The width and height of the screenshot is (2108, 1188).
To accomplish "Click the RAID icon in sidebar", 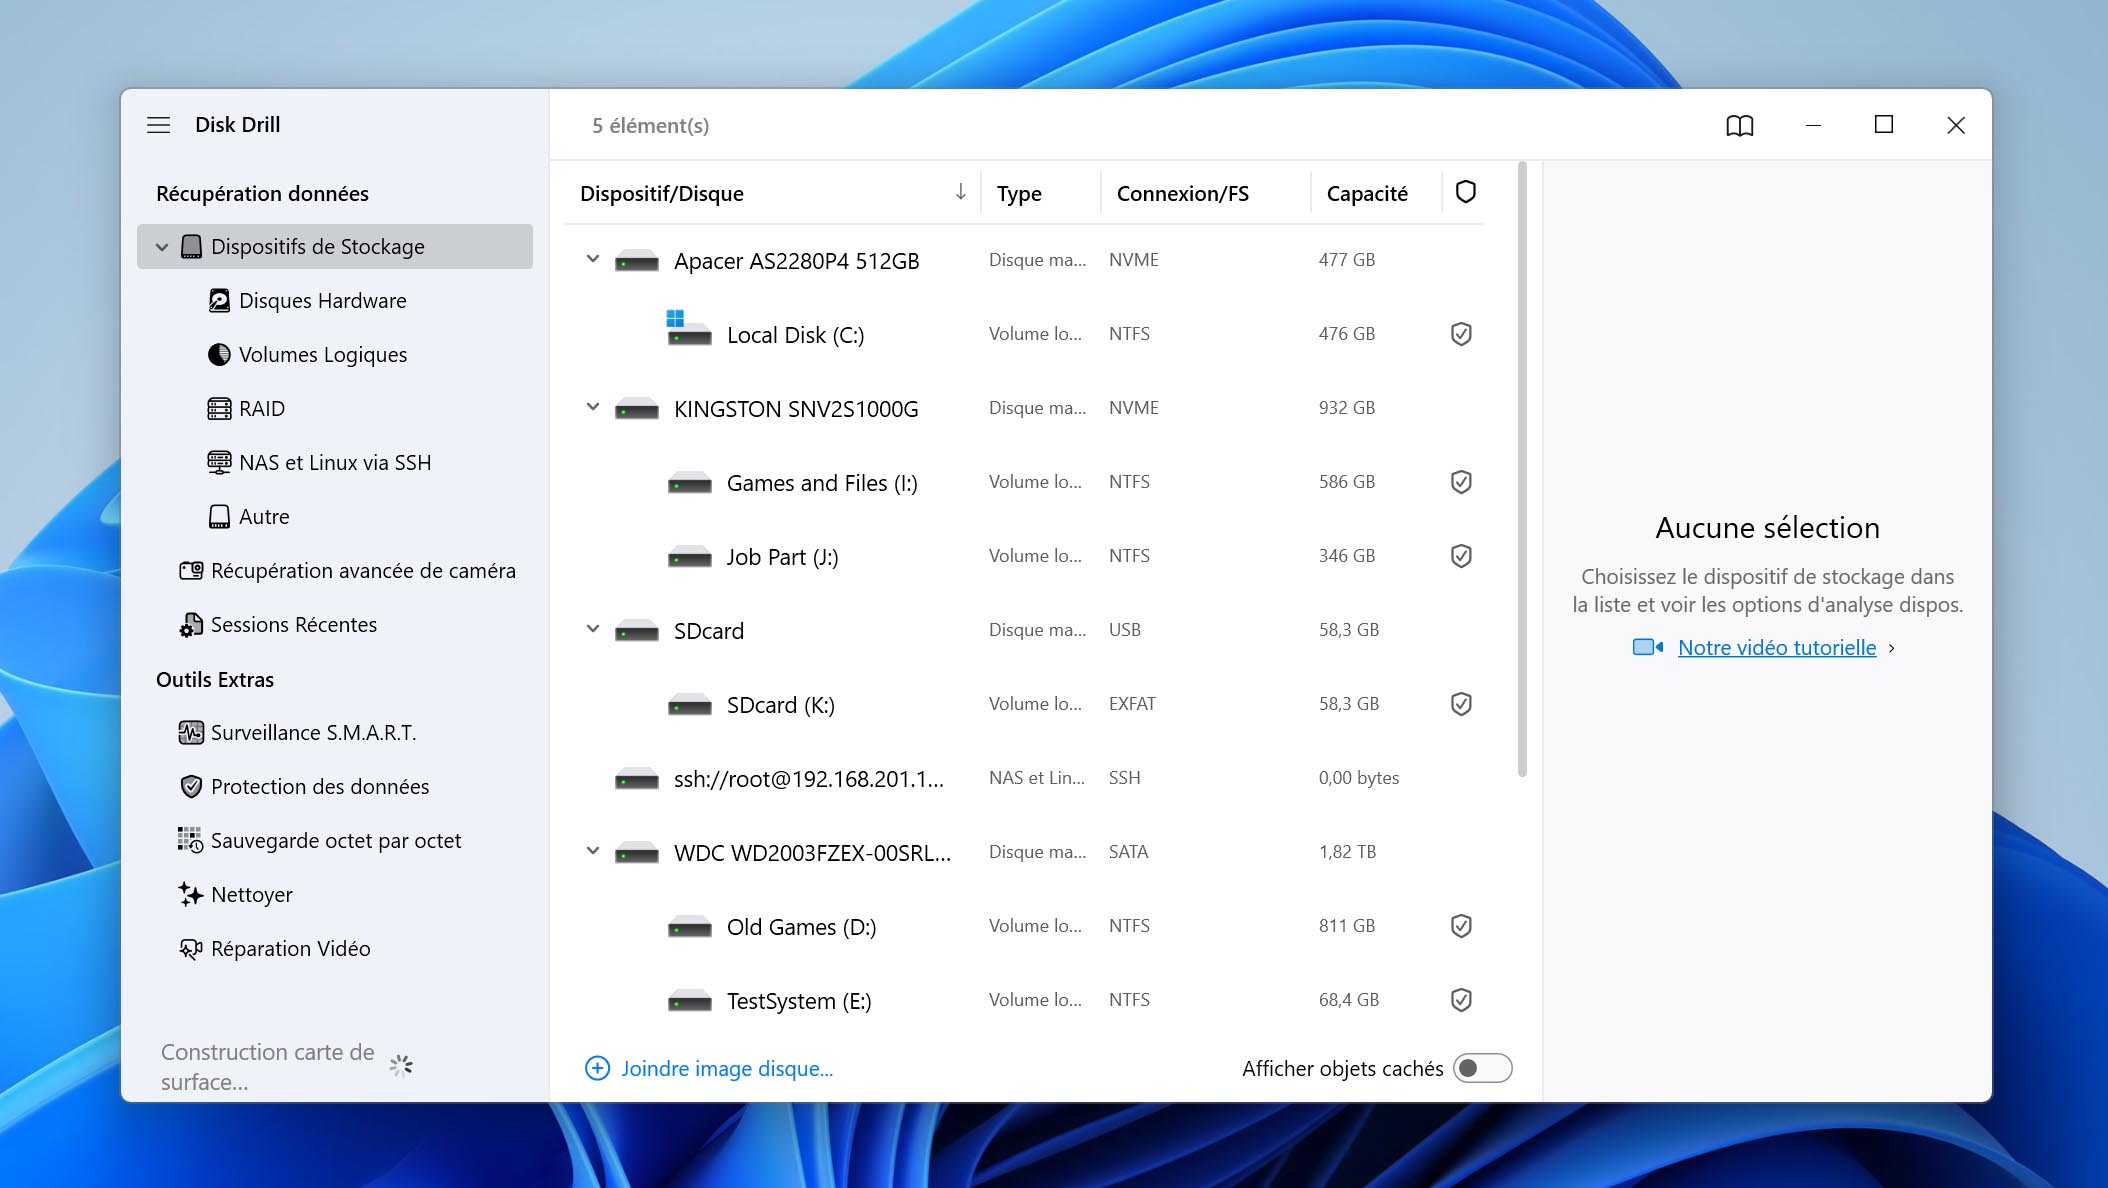I will (x=219, y=409).
